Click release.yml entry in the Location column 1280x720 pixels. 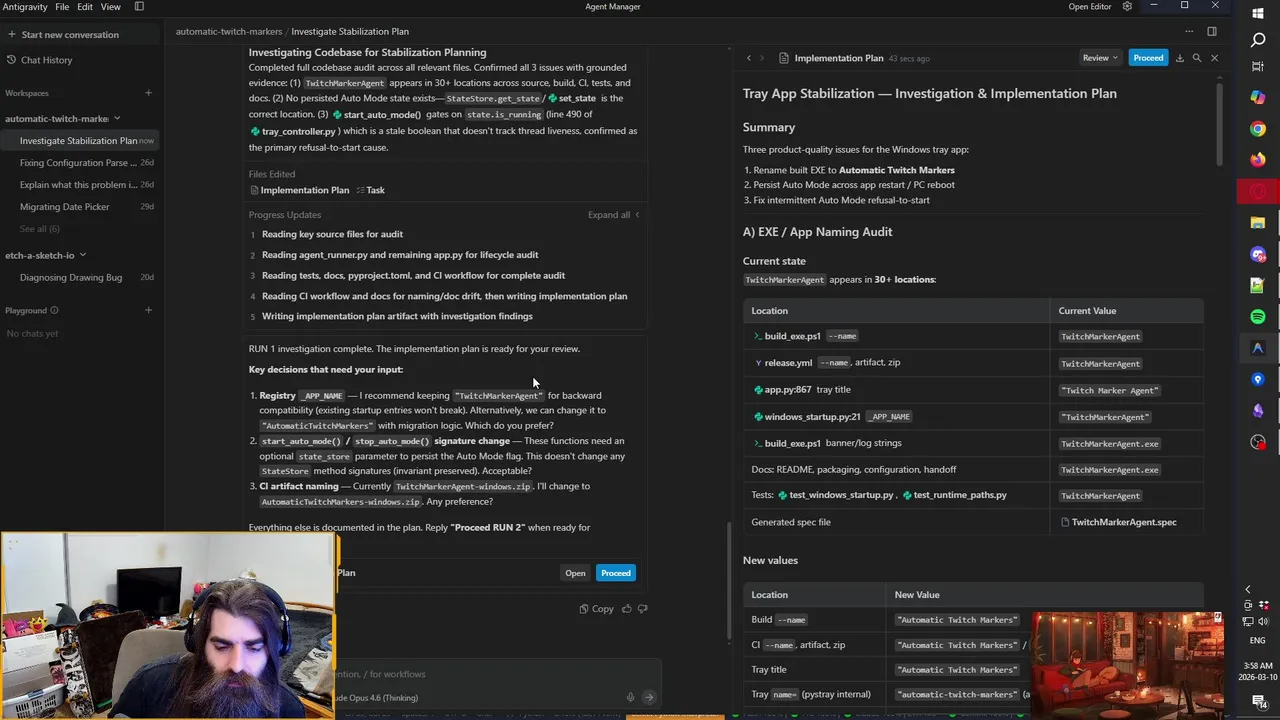click(783, 363)
